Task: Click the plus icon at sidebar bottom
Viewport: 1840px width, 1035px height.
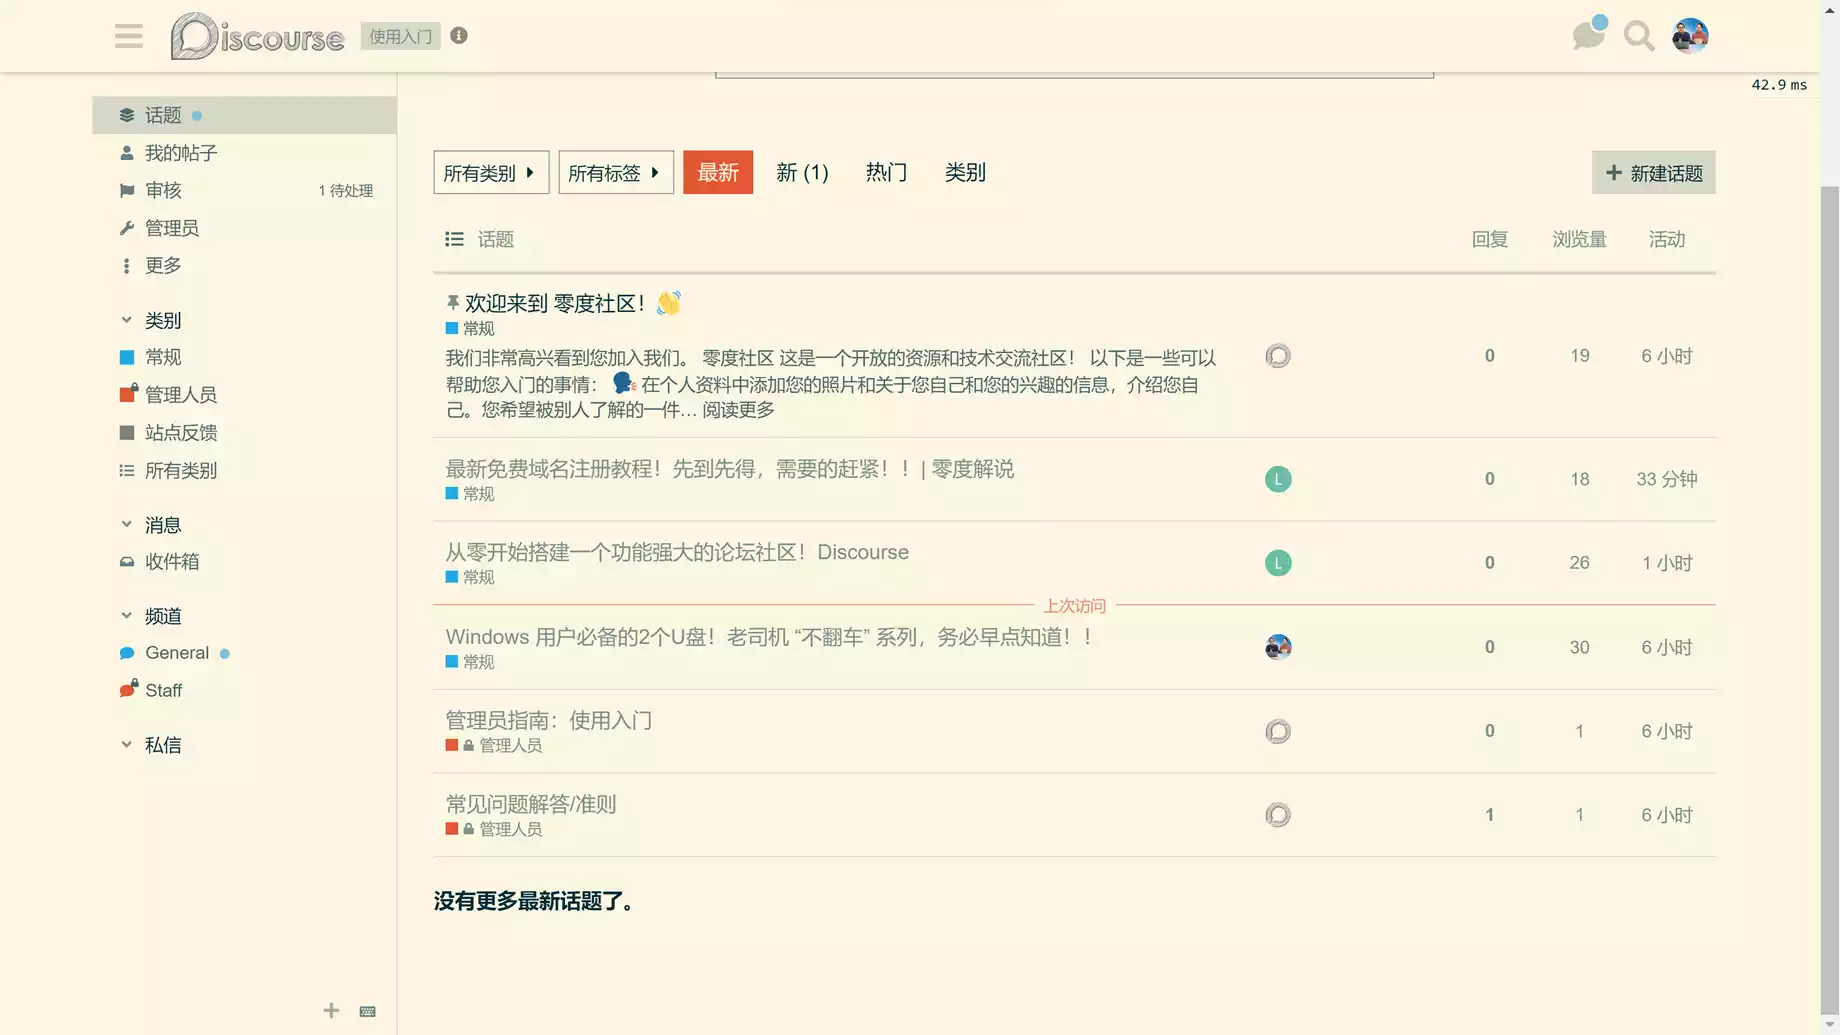Action: tap(331, 1011)
